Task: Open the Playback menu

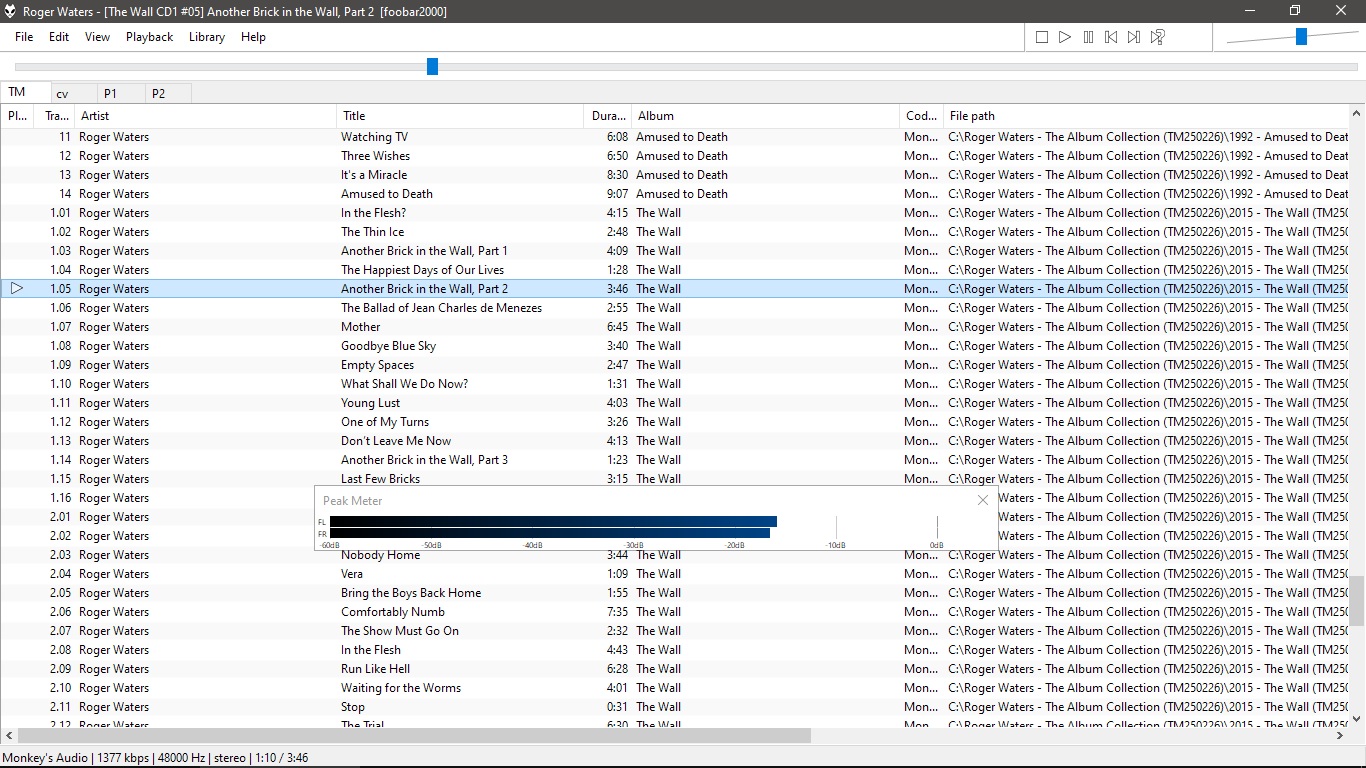Action: (x=149, y=37)
